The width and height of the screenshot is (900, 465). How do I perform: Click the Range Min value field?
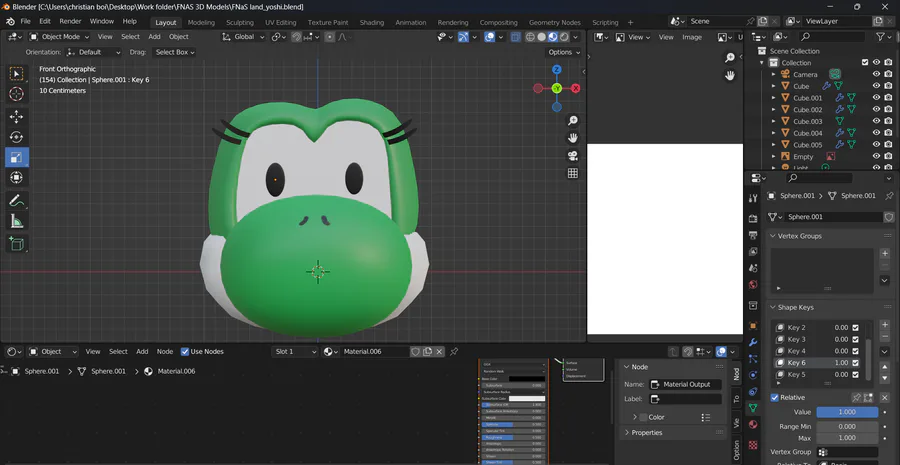847,426
